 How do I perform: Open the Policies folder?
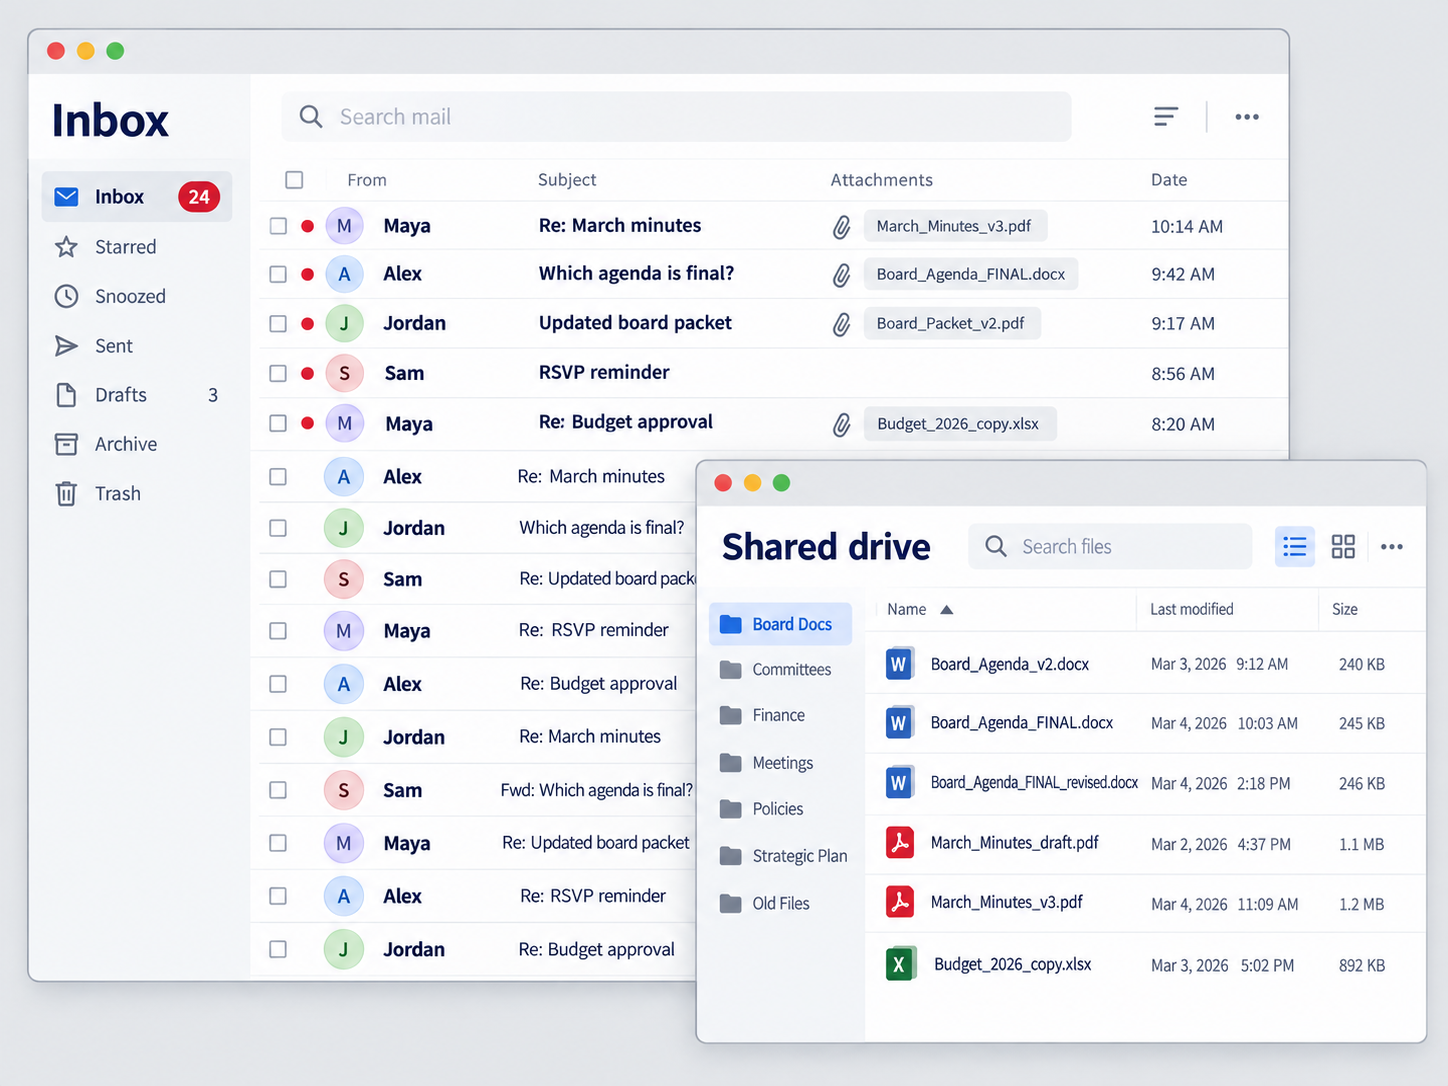tap(780, 809)
